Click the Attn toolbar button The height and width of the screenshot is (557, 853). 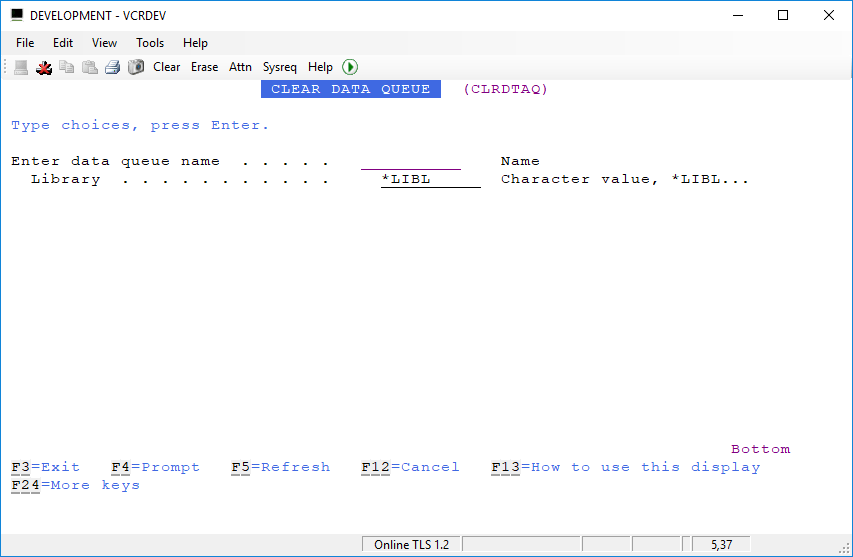[x=240, y=67]
